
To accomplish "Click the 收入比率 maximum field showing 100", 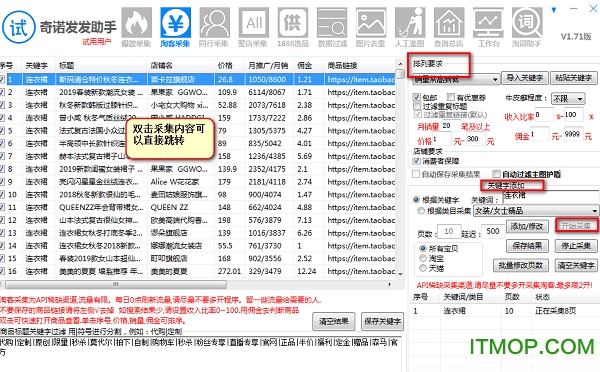I will [573, 115].
